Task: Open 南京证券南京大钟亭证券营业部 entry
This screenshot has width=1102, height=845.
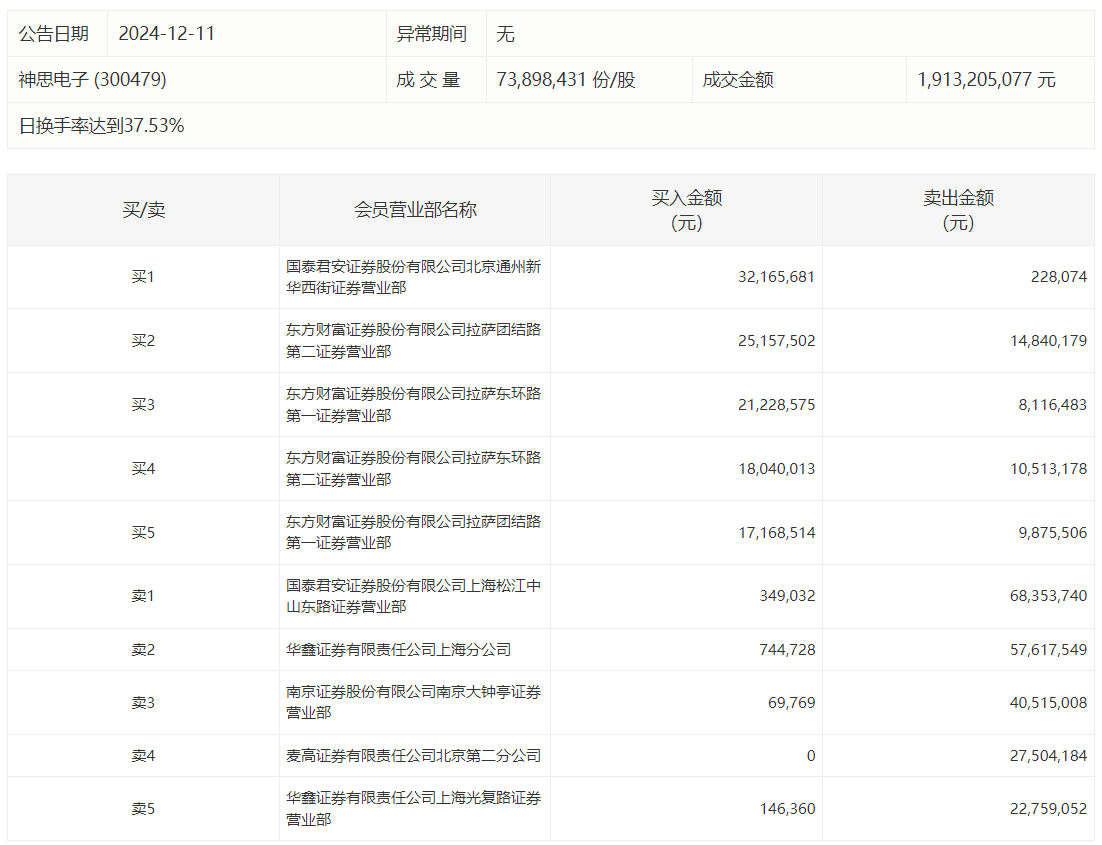Action: pos(413,702)
